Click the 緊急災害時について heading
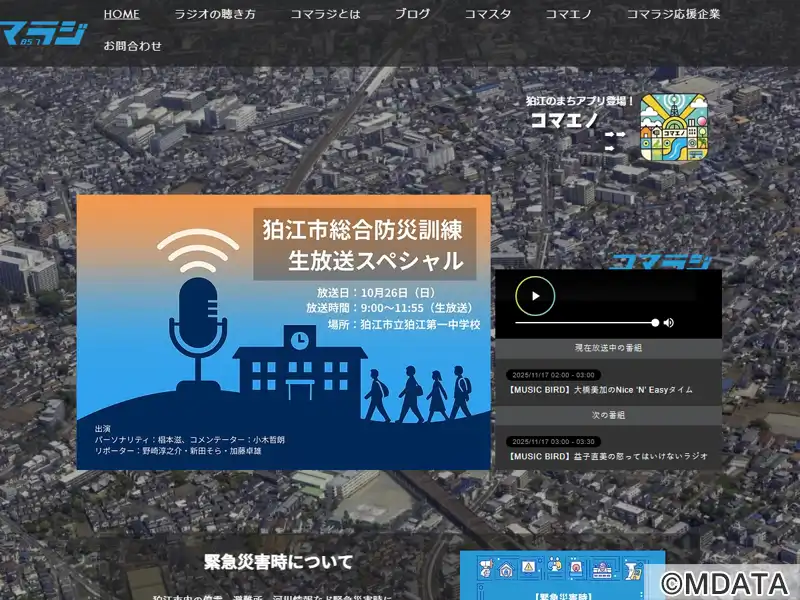The image size is (800, 600). [278, 560]
